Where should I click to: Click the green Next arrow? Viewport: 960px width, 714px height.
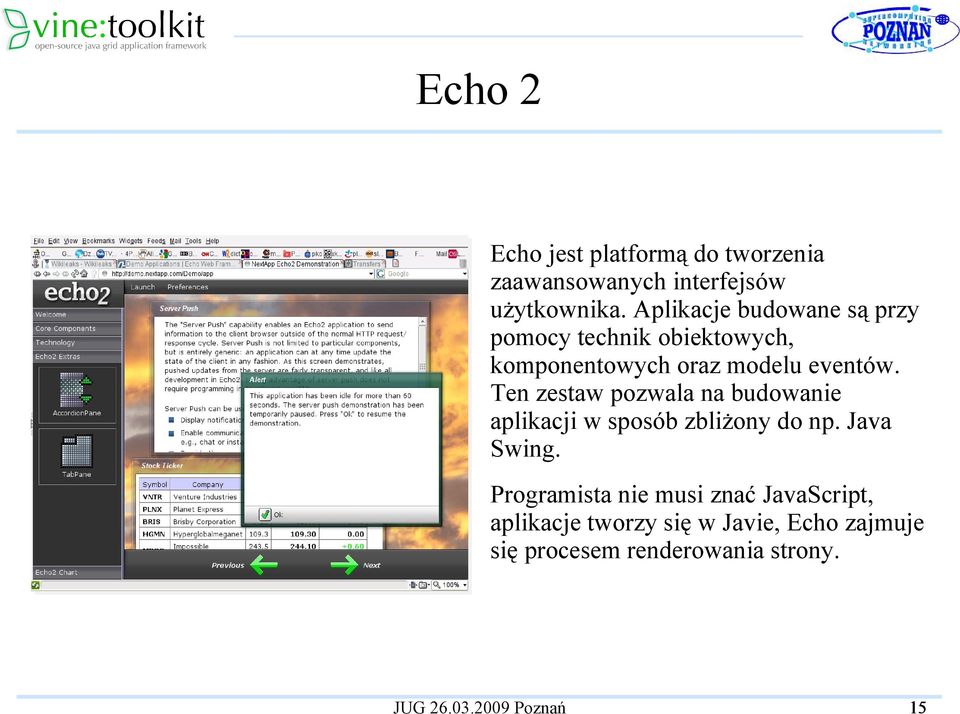[344, 564]
